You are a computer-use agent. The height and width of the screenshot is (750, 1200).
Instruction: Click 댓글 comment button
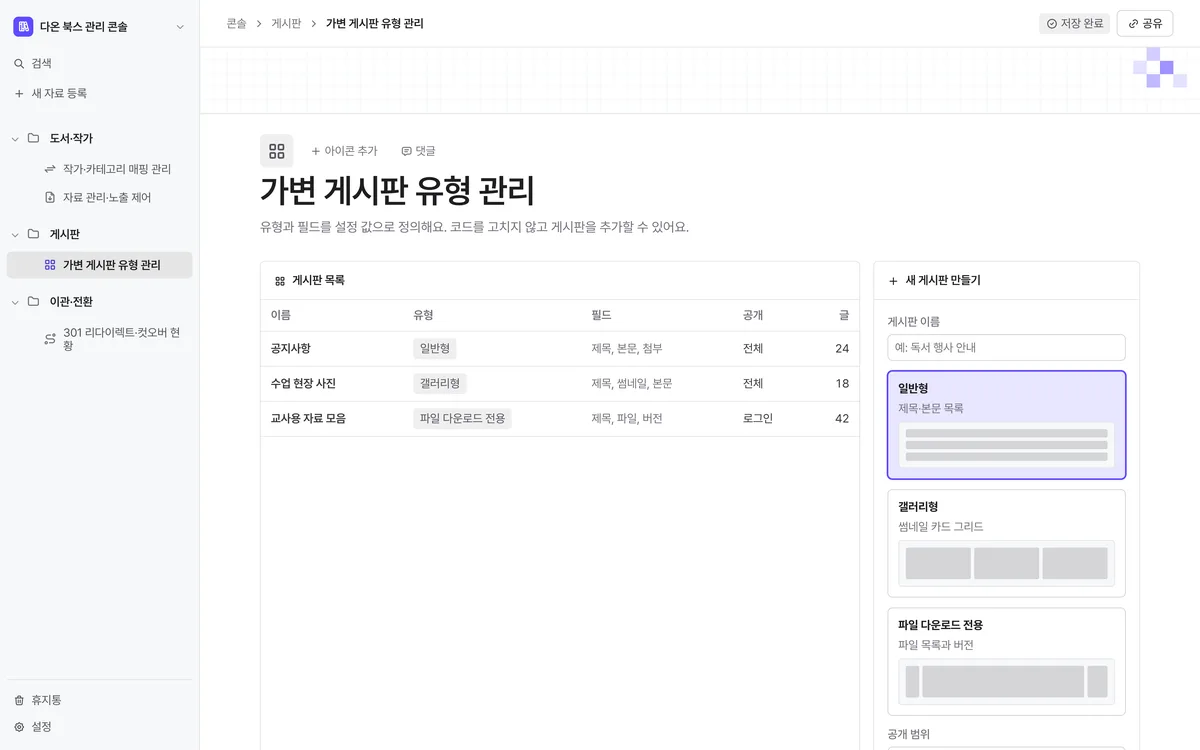click(x=418, y=151)
